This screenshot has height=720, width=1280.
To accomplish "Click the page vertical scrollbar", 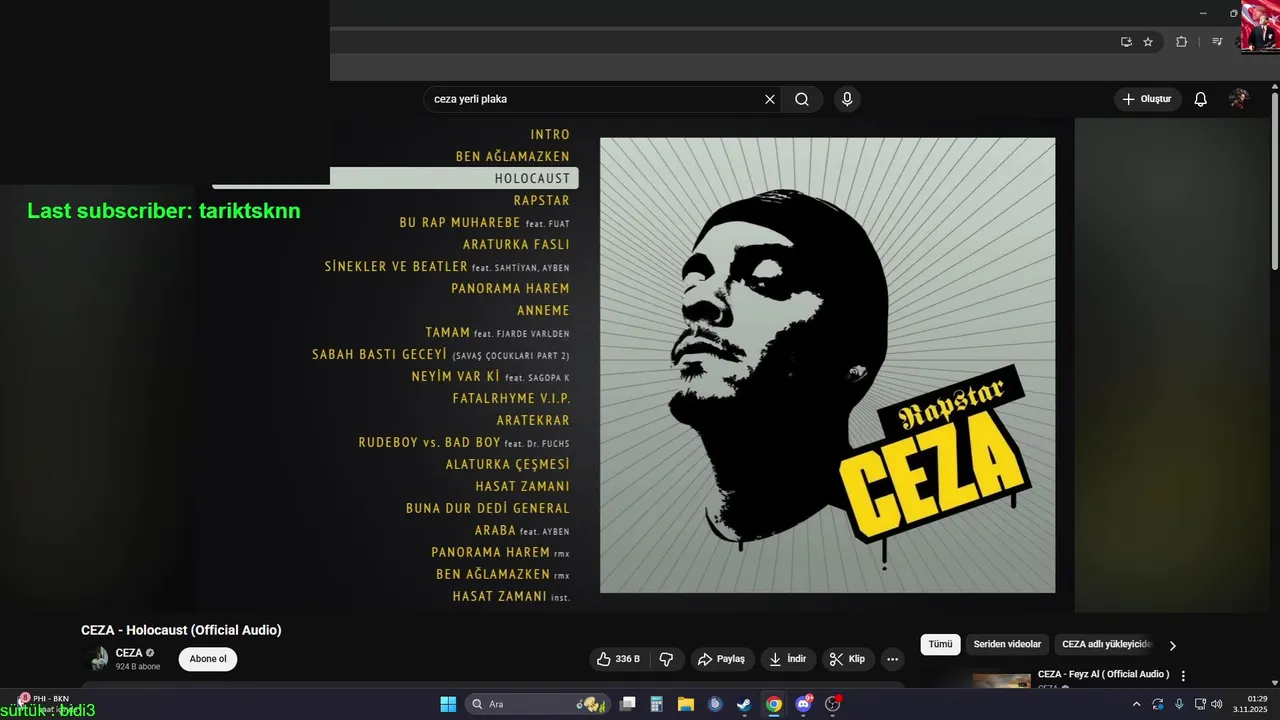I will tap(1275, 180).
